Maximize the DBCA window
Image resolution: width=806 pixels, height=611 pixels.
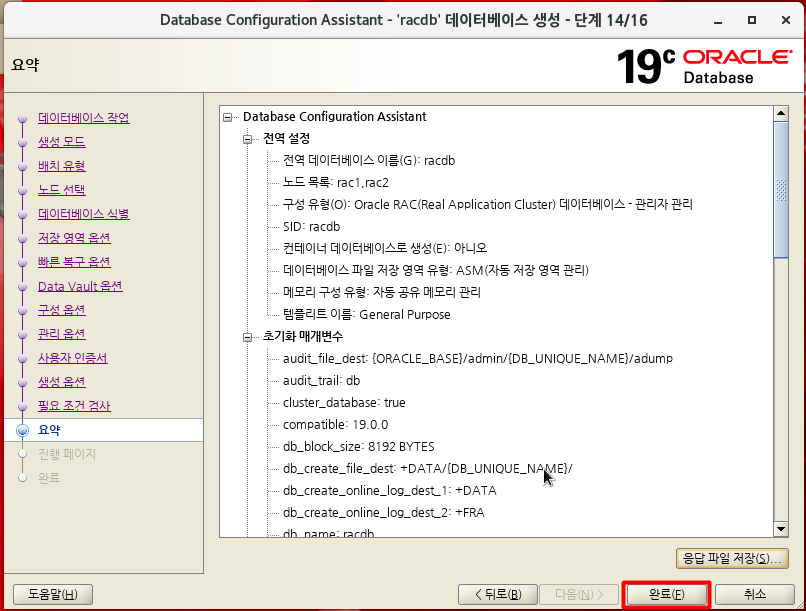tap(752, 21)
